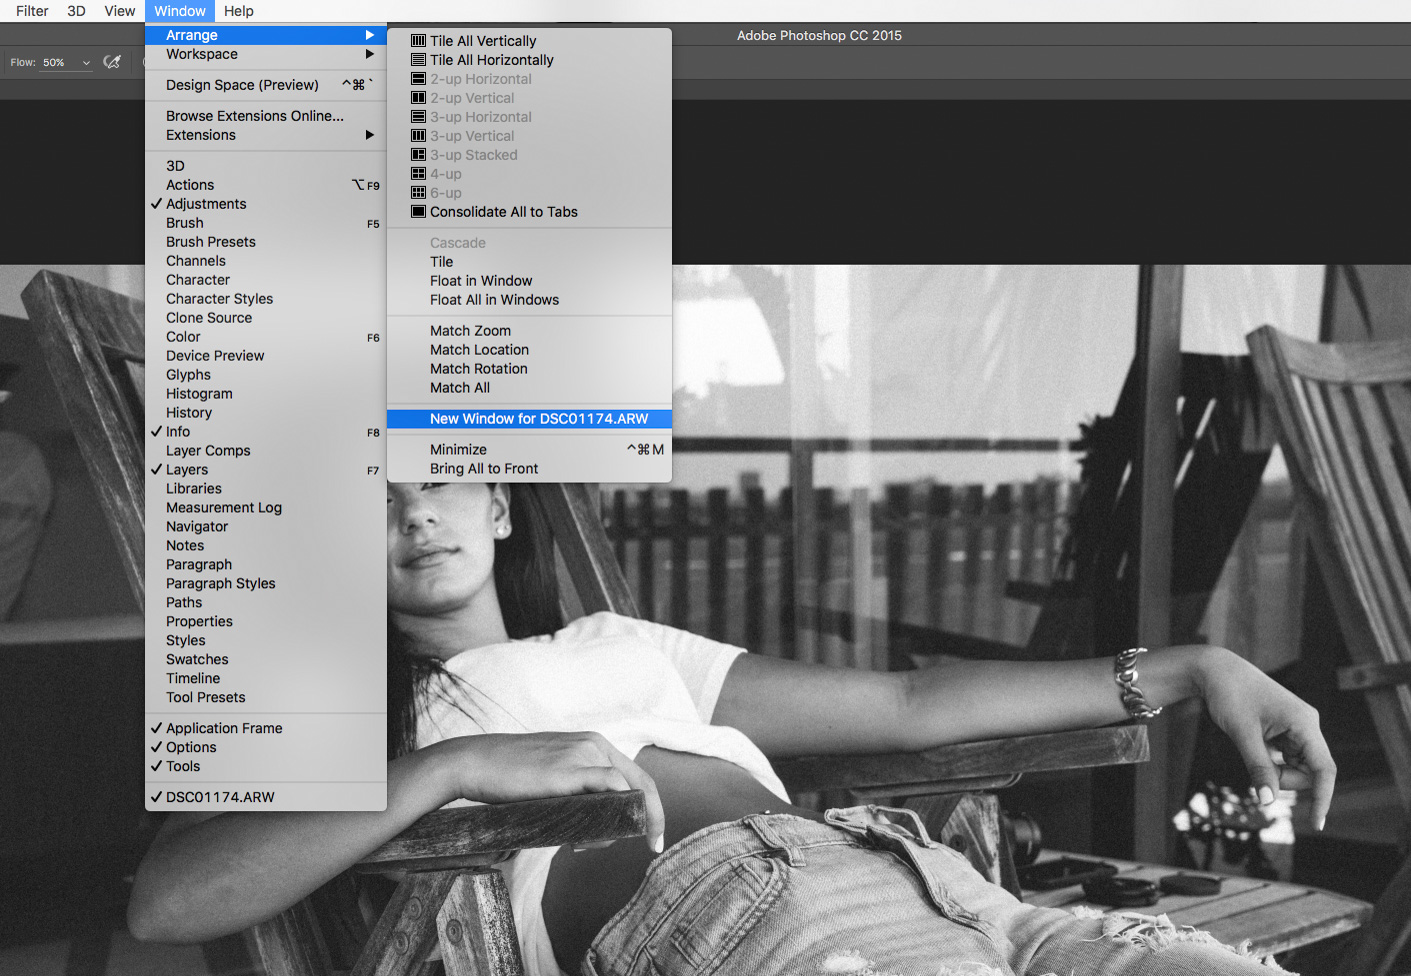1411x976 pixels.
Task: Click the Tile All Vertically icon
Action: [416, 40]
